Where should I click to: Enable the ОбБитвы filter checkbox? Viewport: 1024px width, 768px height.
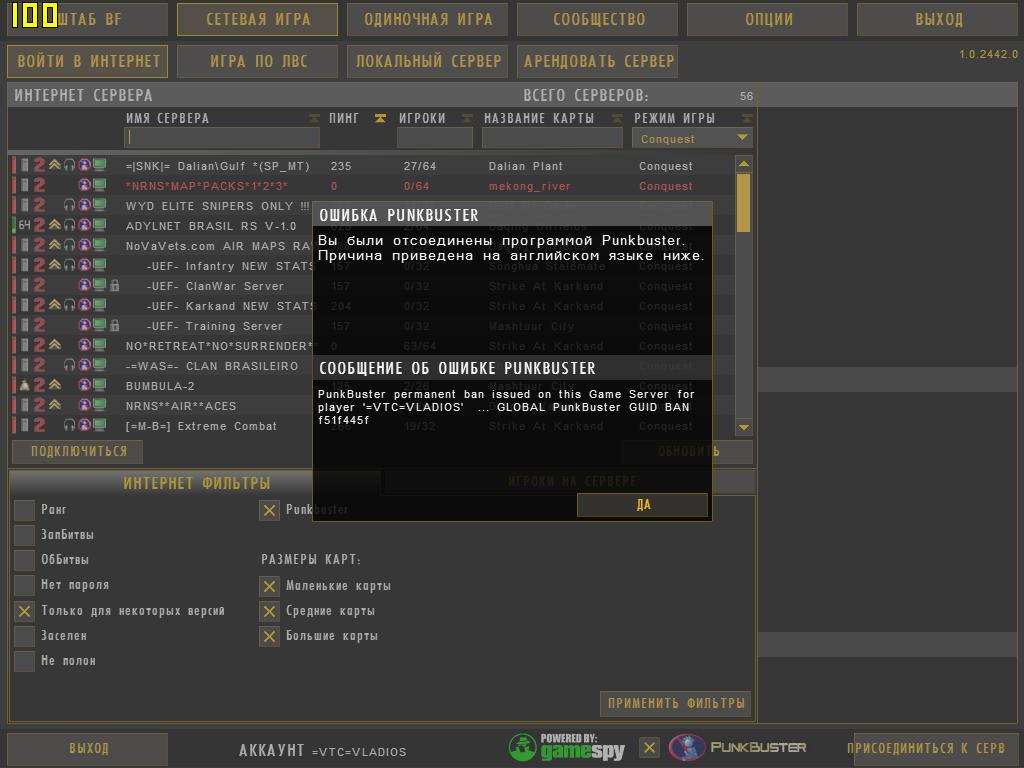pos(25,560)
